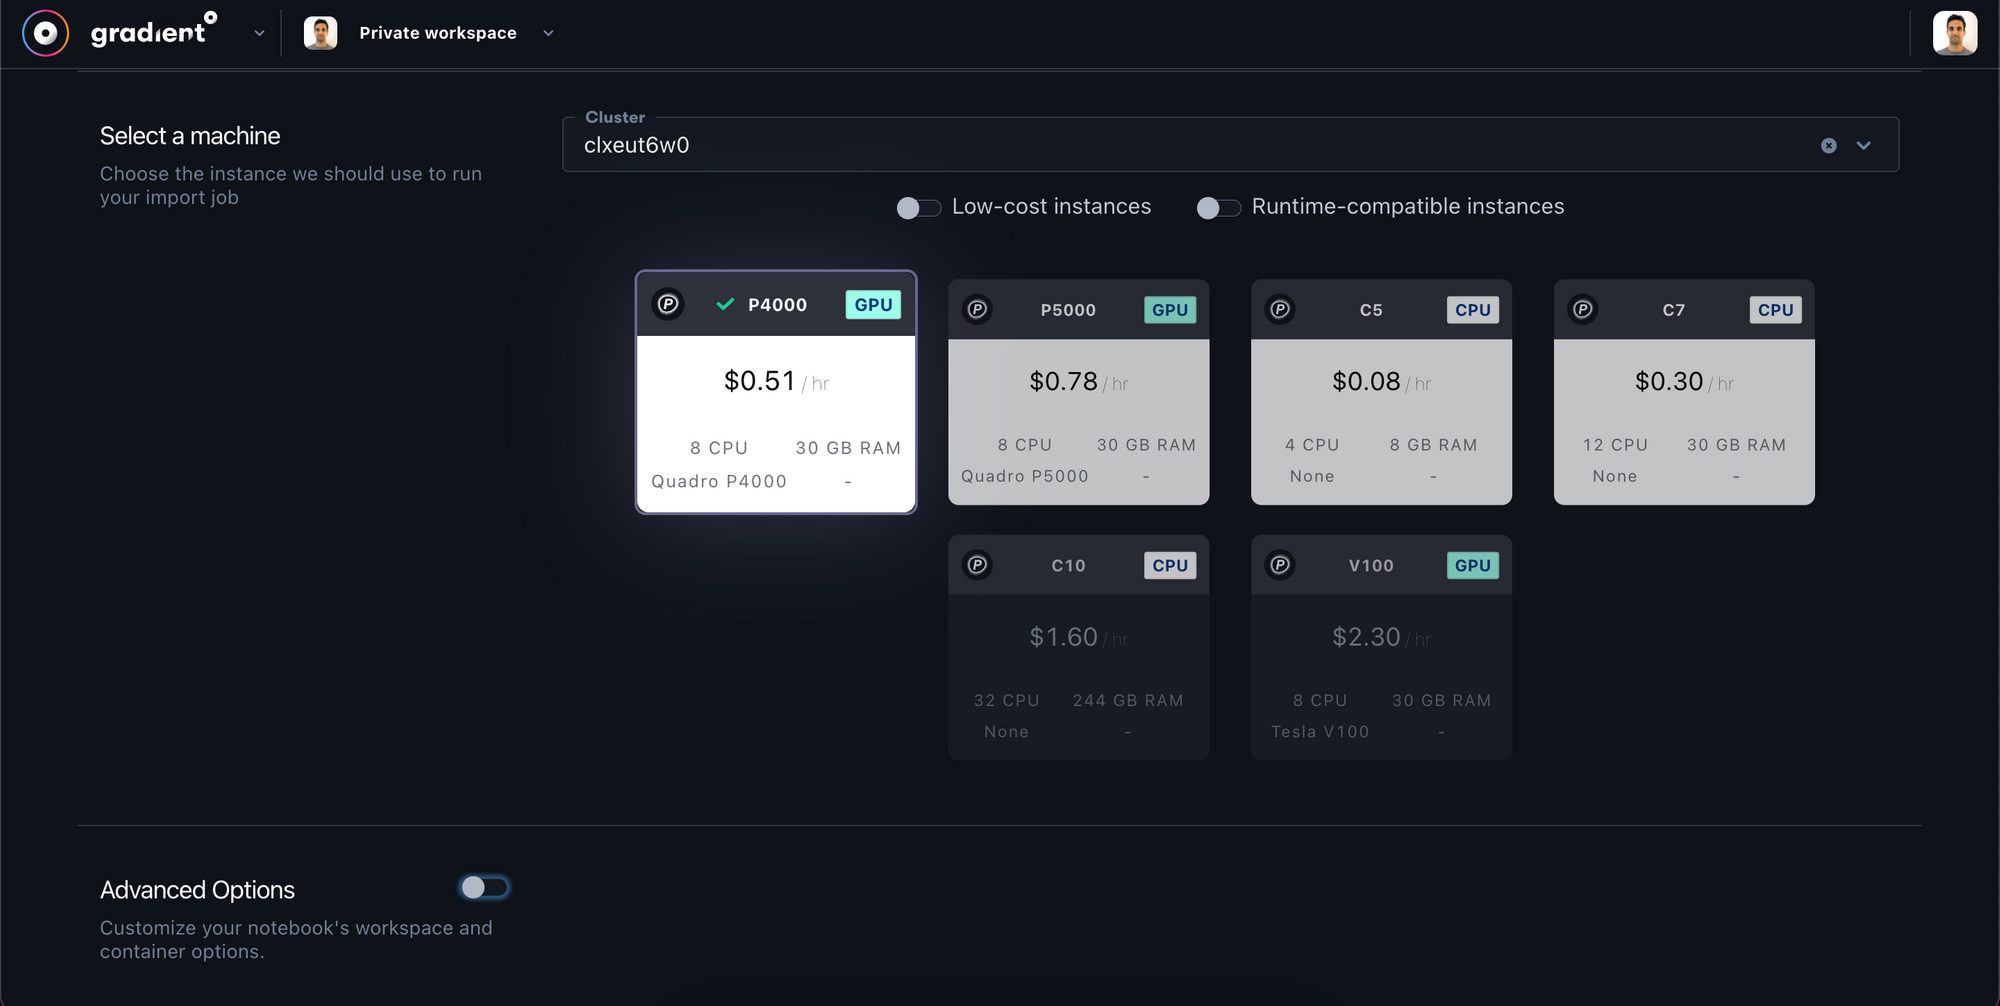2000x1006 pixels.
Task: Click the 244 GB RAM text
Action: pyautogui.click(x=1128, y=701)
